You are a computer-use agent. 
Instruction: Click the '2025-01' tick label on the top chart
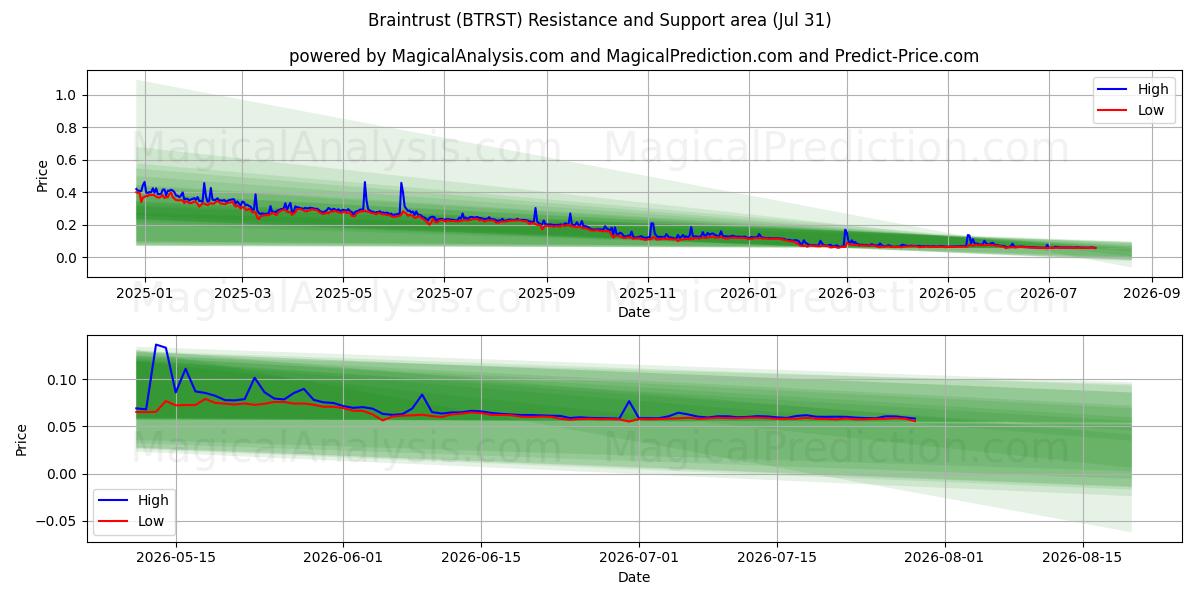145,293
